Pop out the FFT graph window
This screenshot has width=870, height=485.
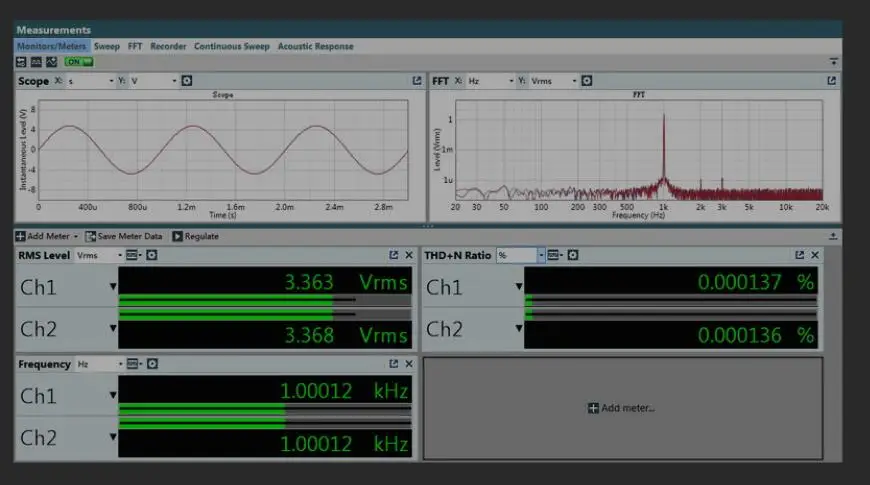point(831,81)
